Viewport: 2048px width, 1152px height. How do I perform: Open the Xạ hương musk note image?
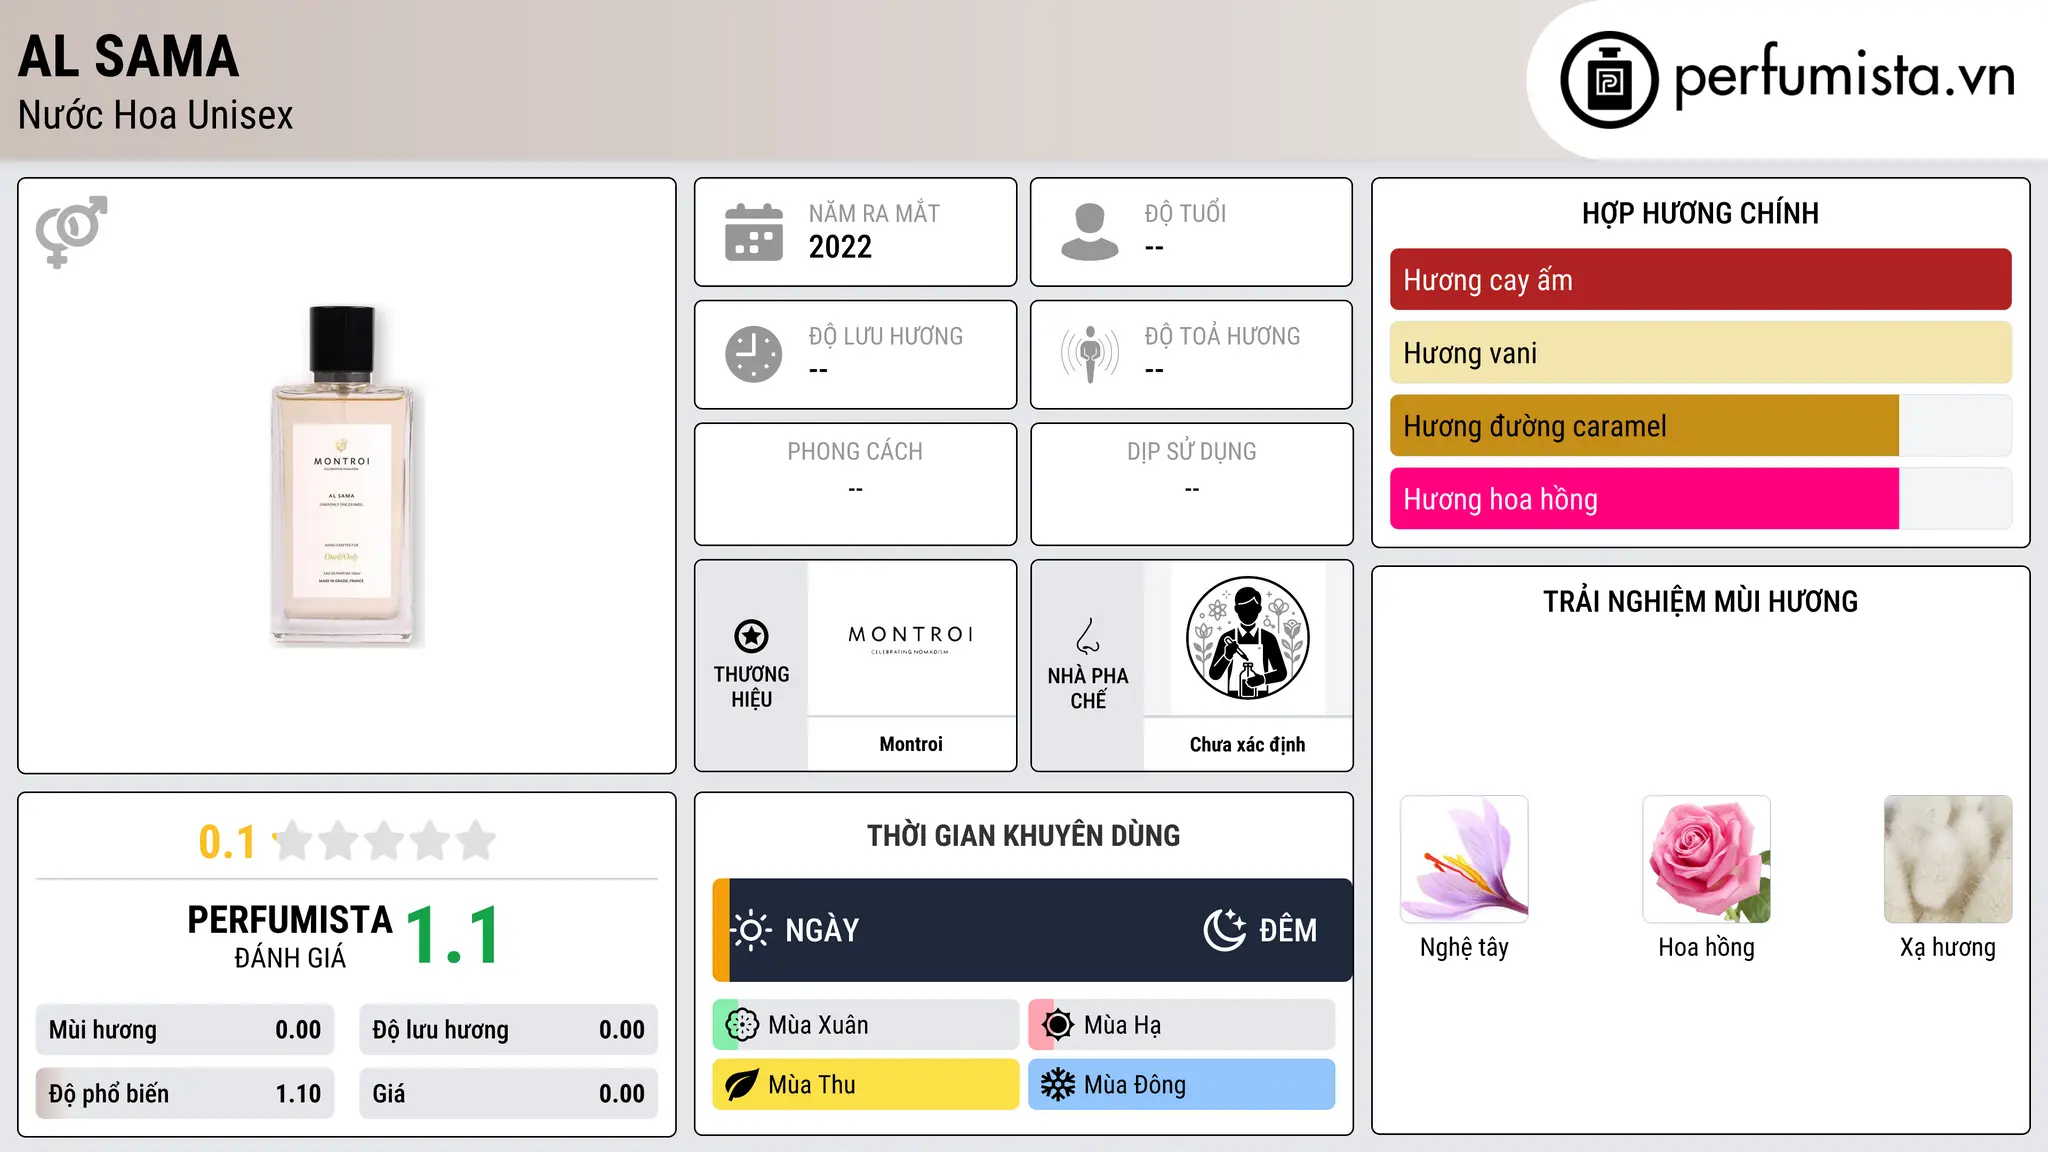point(1948,859)
